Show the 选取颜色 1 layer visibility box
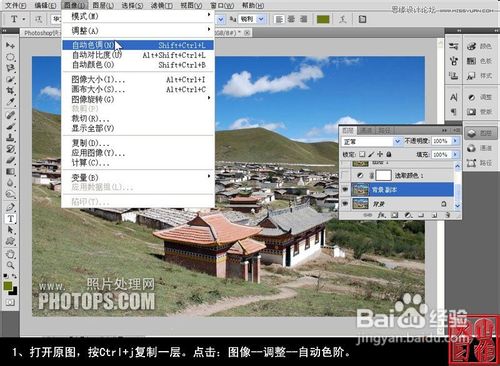The image size is (500, 366). tap(345, 175)
